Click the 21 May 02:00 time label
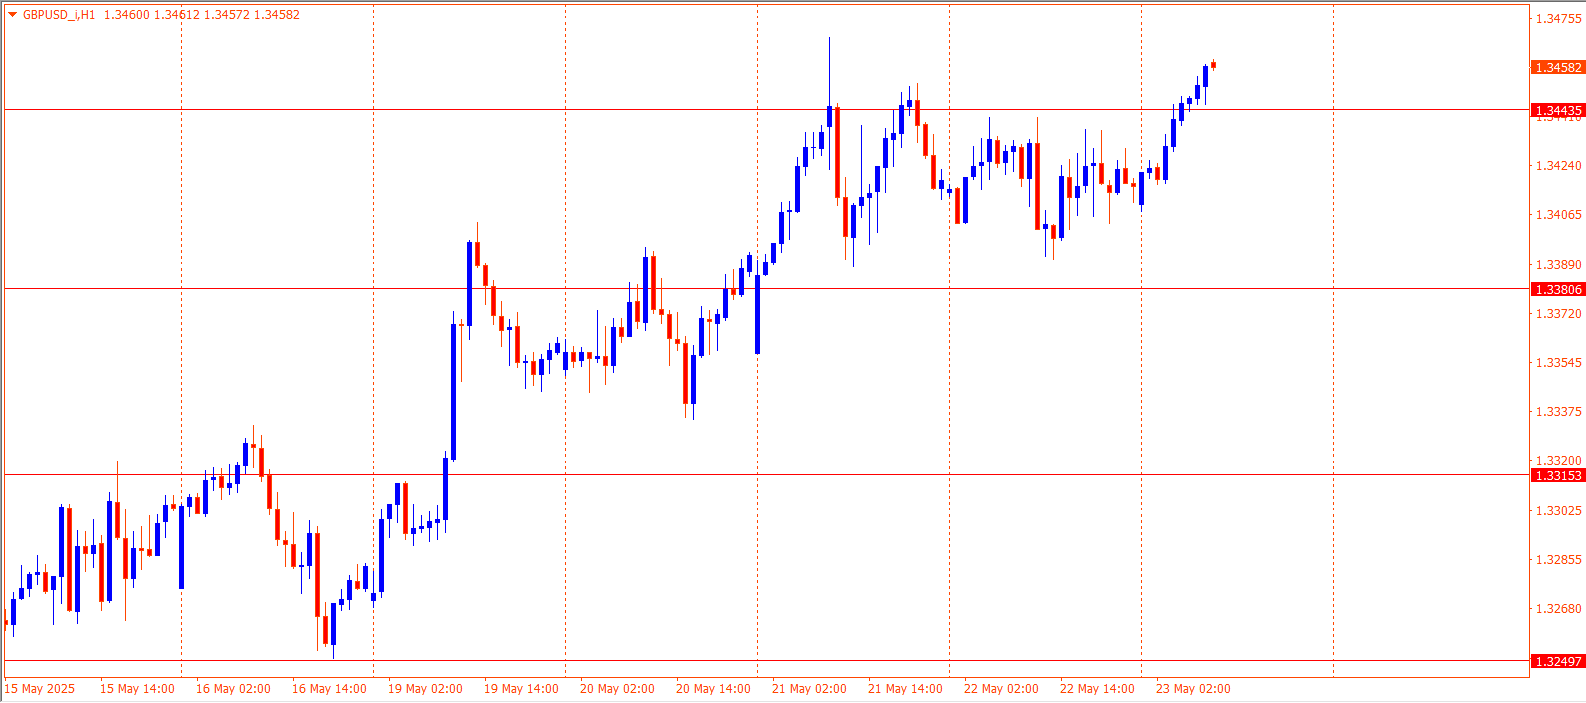 coord(809,688)
